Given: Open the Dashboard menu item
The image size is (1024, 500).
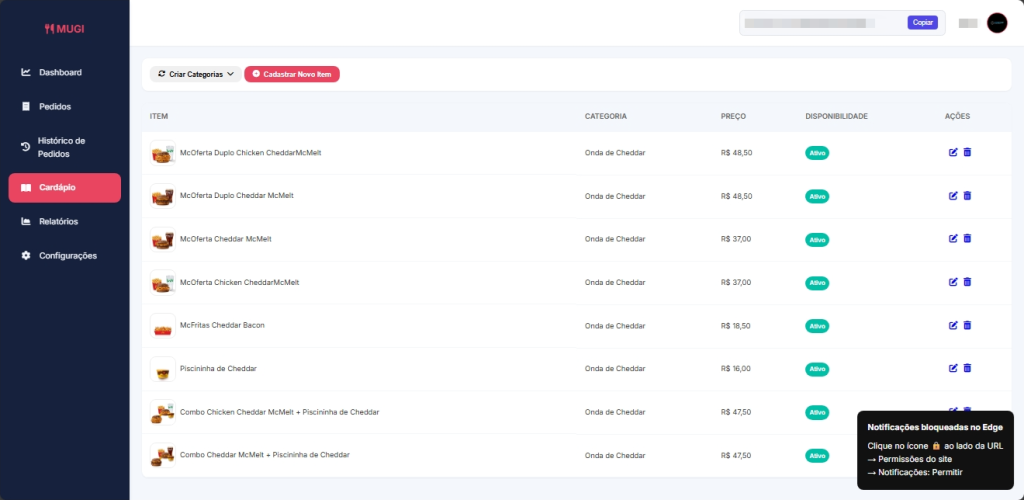Looking at the screenshot, I should [60, 72].
